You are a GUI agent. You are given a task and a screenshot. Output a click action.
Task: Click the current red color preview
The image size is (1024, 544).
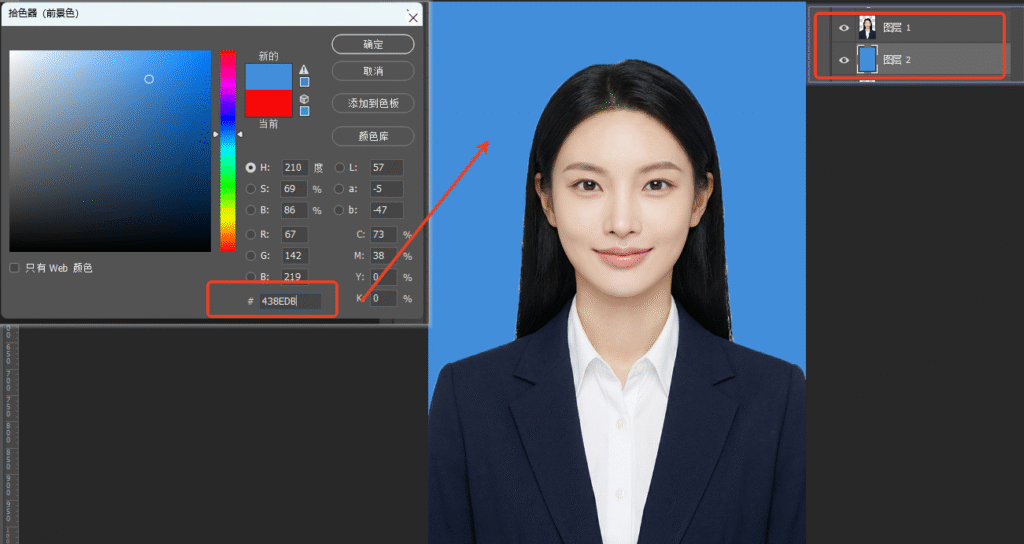(268, 103)
